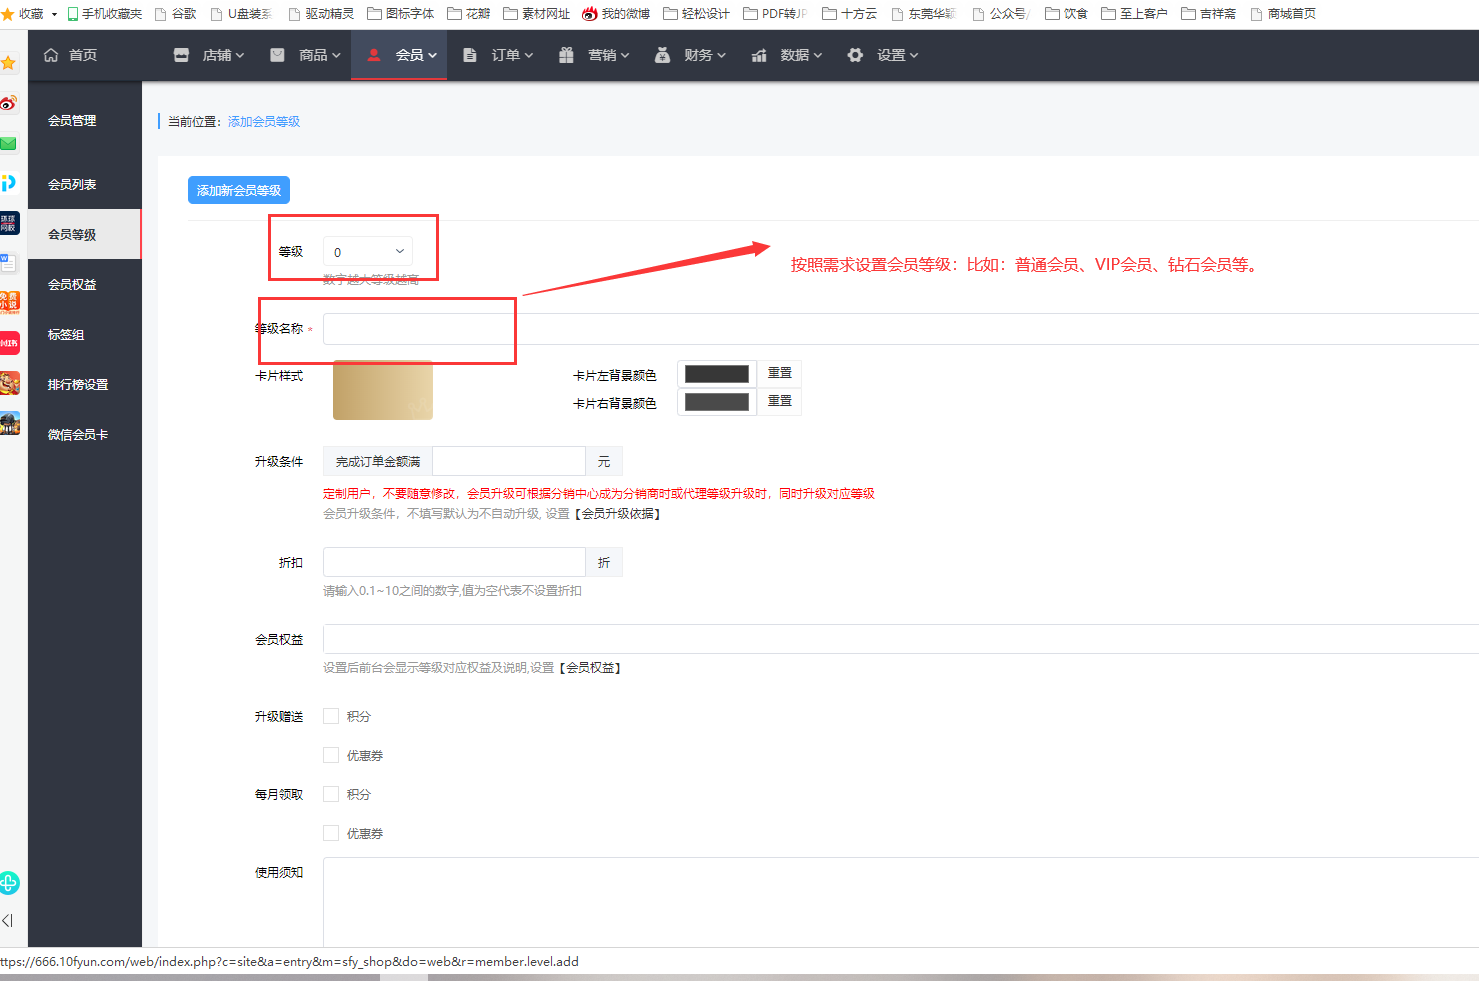The width and height of the screenshot is (1479, 981).
Task: Click the green plus sidebar icon
Action: pyautogui.click(x=9, y=883)
